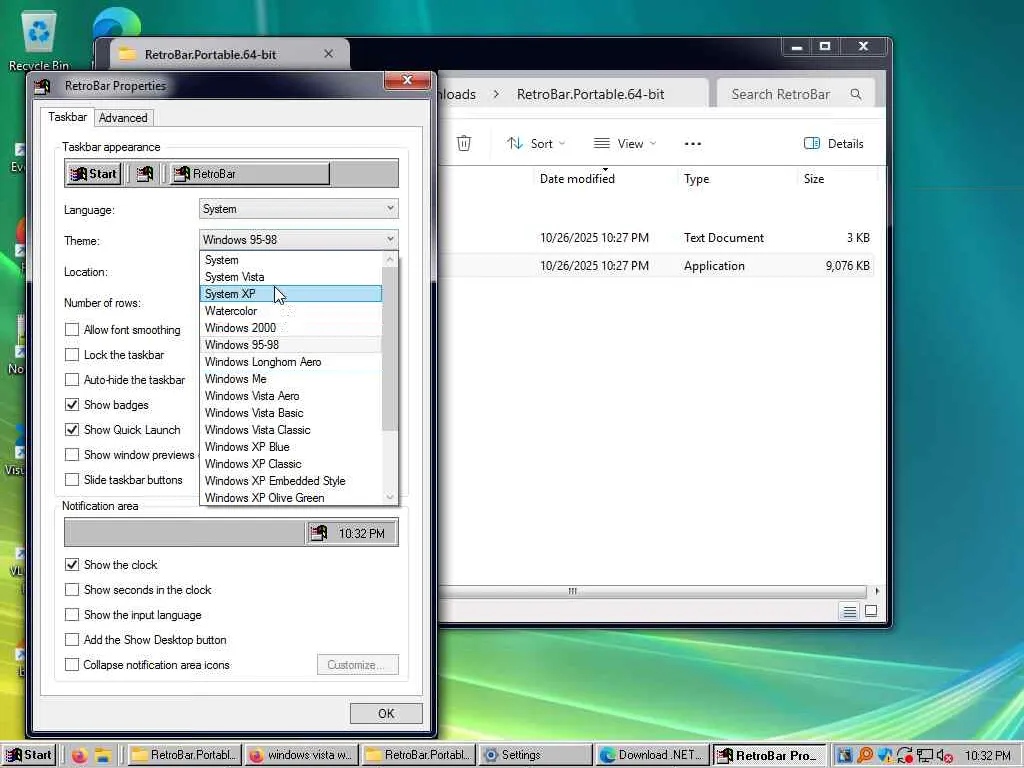The height and width of the screenshot is (768, 1024).
Task: Click theme list scrollbar up arrow
Action: [x=390, y=259]
